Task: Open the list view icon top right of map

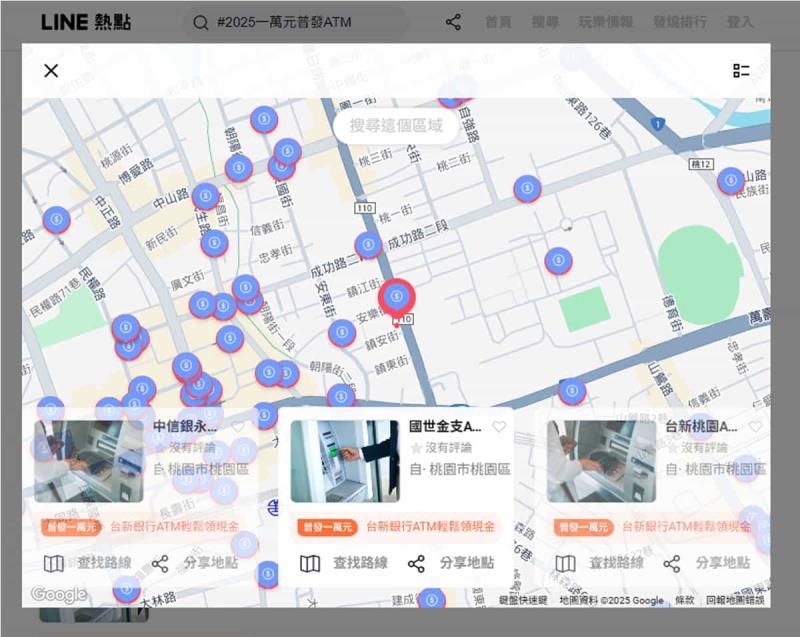Action: coord(741,71)
